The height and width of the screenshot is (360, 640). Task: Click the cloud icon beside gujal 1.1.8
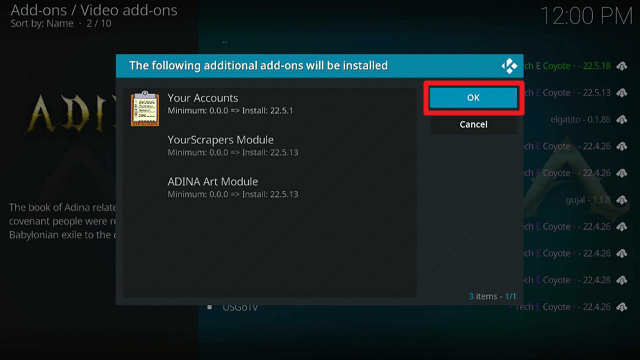pos(622,200)
